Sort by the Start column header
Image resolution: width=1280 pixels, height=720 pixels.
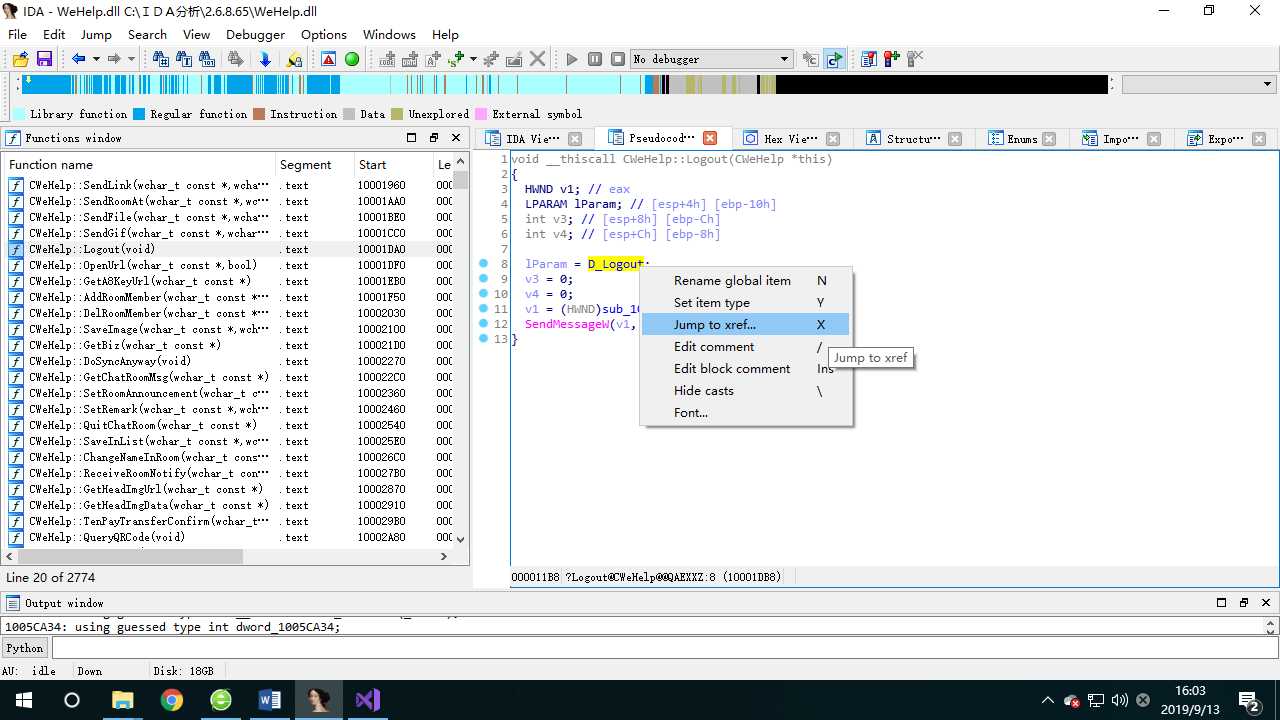[x=394, y=165]
